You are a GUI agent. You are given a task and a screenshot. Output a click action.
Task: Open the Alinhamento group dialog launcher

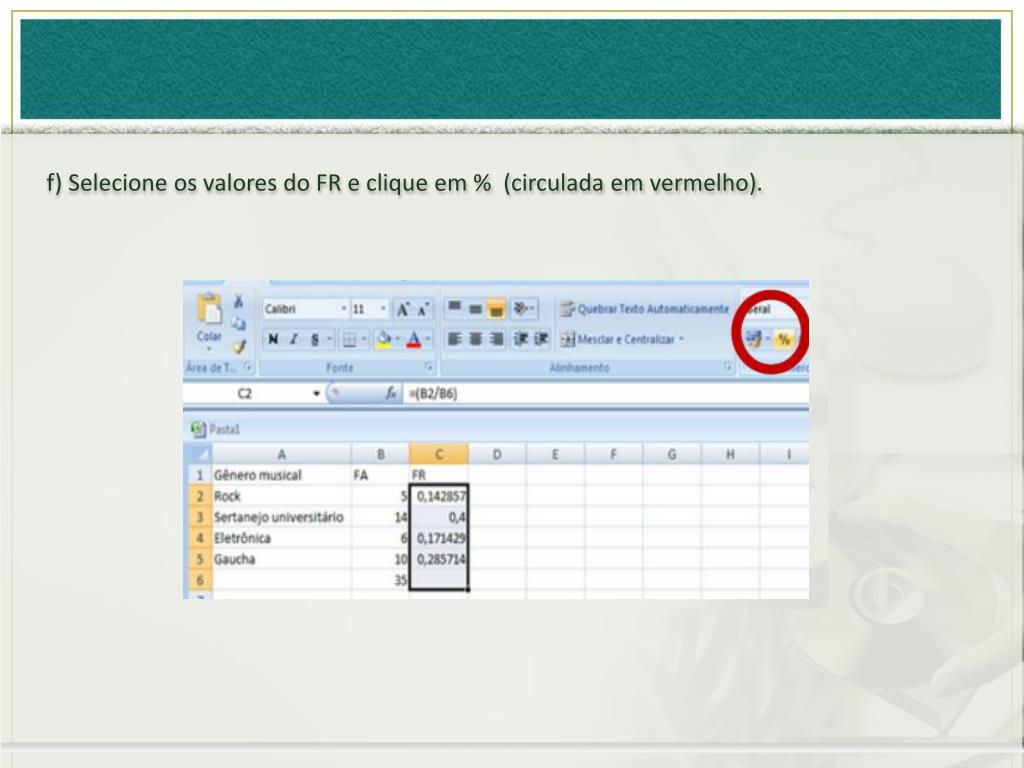[728, 367]
